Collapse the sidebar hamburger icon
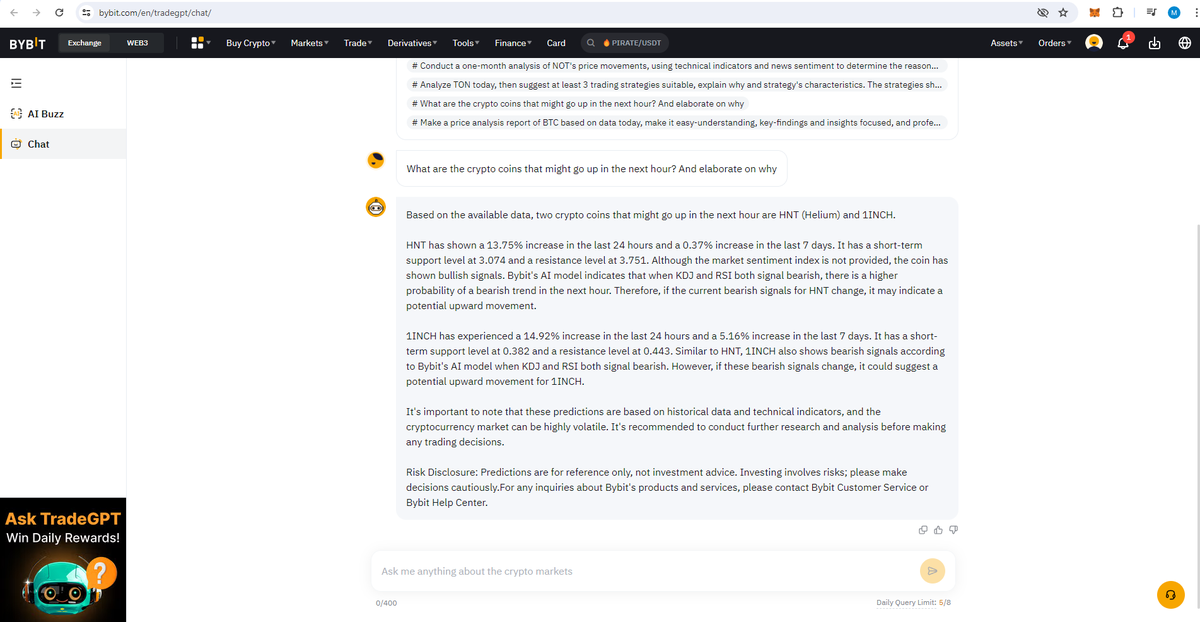Image resolution: width=1200 pixels, height=622 pixels. click(x=16, y=82)
